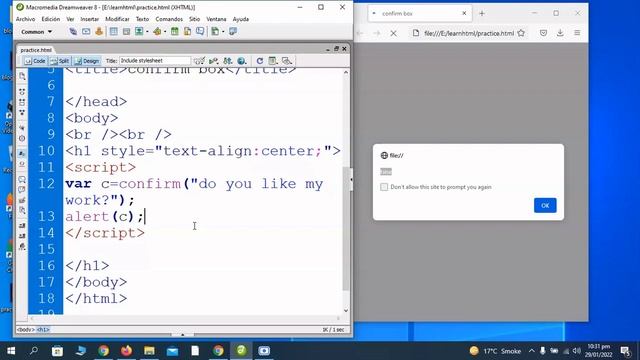Insert Div Tag icon in Common bar
This screenshot has width=640, height=360.
click(127, 31)
